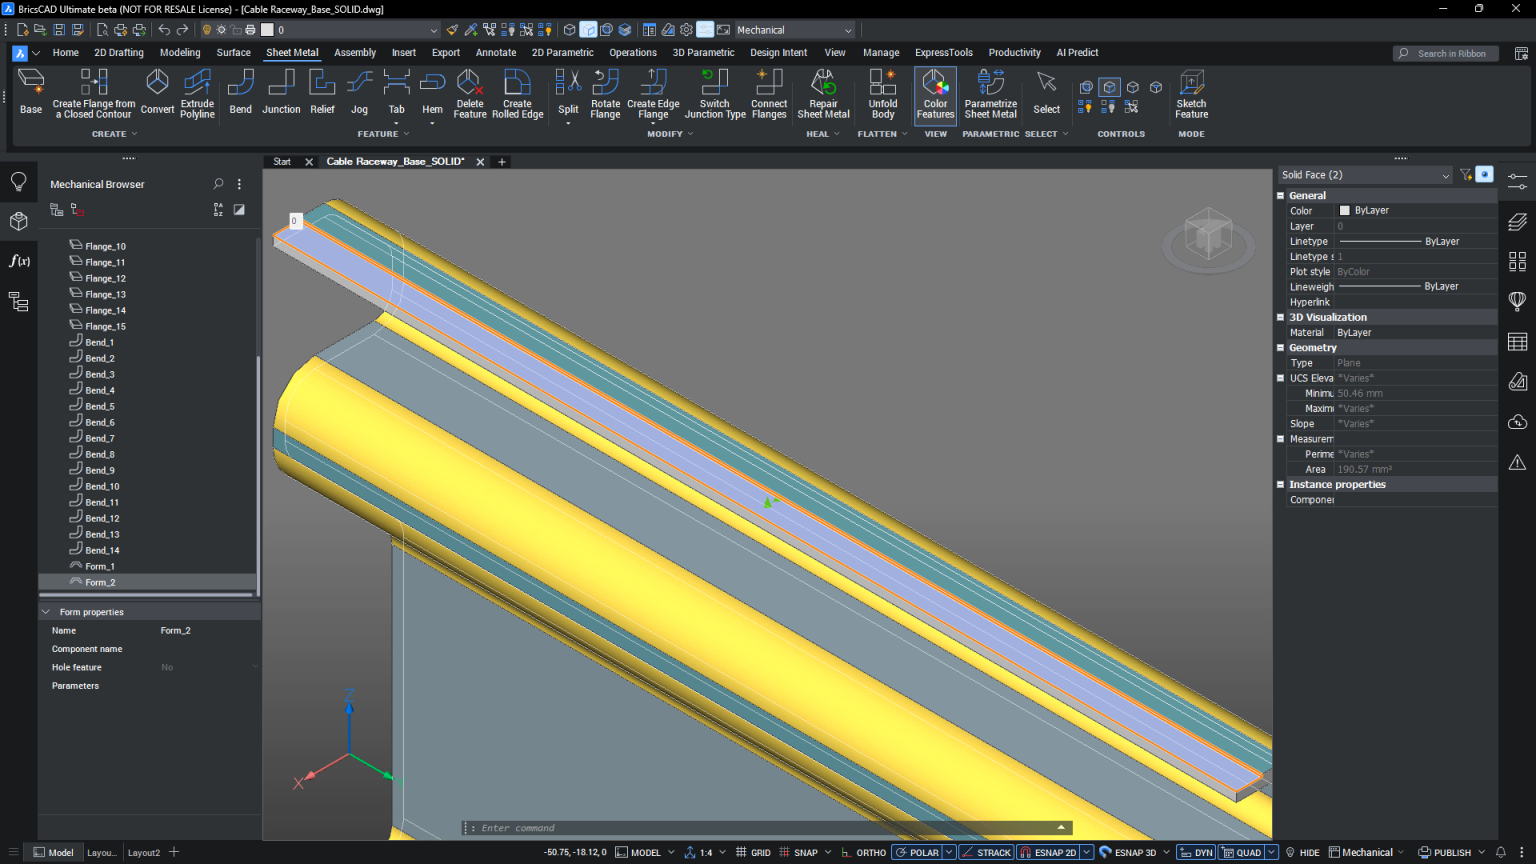
Task: Open the Start tab
Action: (281, 161)
